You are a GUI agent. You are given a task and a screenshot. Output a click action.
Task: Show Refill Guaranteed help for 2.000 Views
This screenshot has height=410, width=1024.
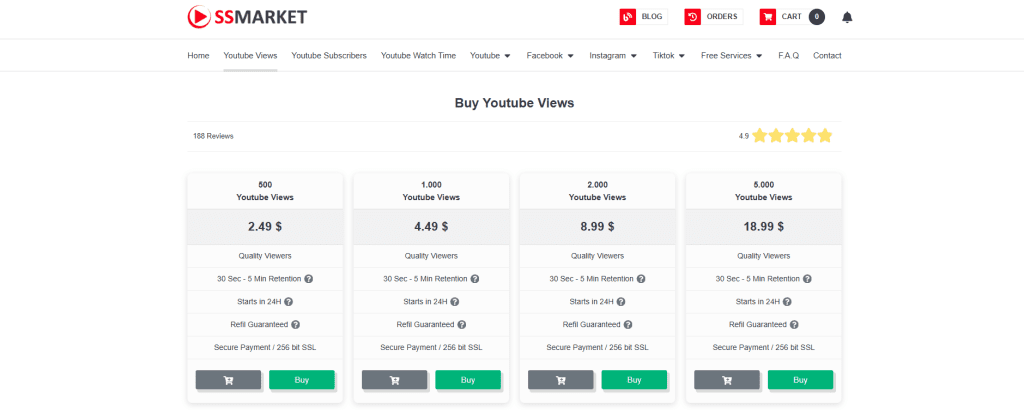(628, 324)
